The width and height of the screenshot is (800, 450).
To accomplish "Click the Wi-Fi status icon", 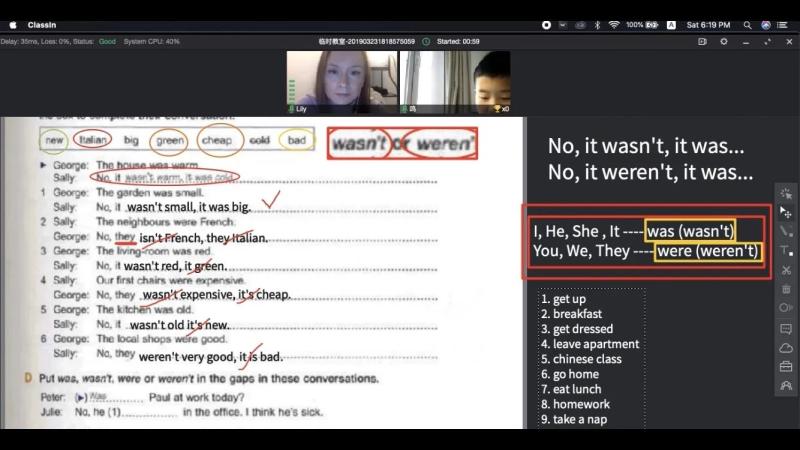I will (x=614, y=25).
